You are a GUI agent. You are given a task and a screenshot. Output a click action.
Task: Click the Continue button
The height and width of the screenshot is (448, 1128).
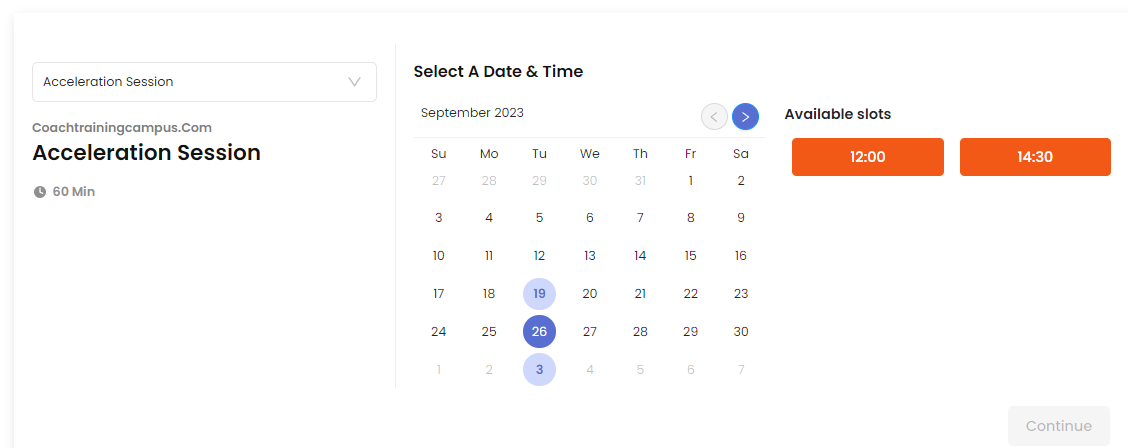pyautogui.click(x=1059, y=426)
